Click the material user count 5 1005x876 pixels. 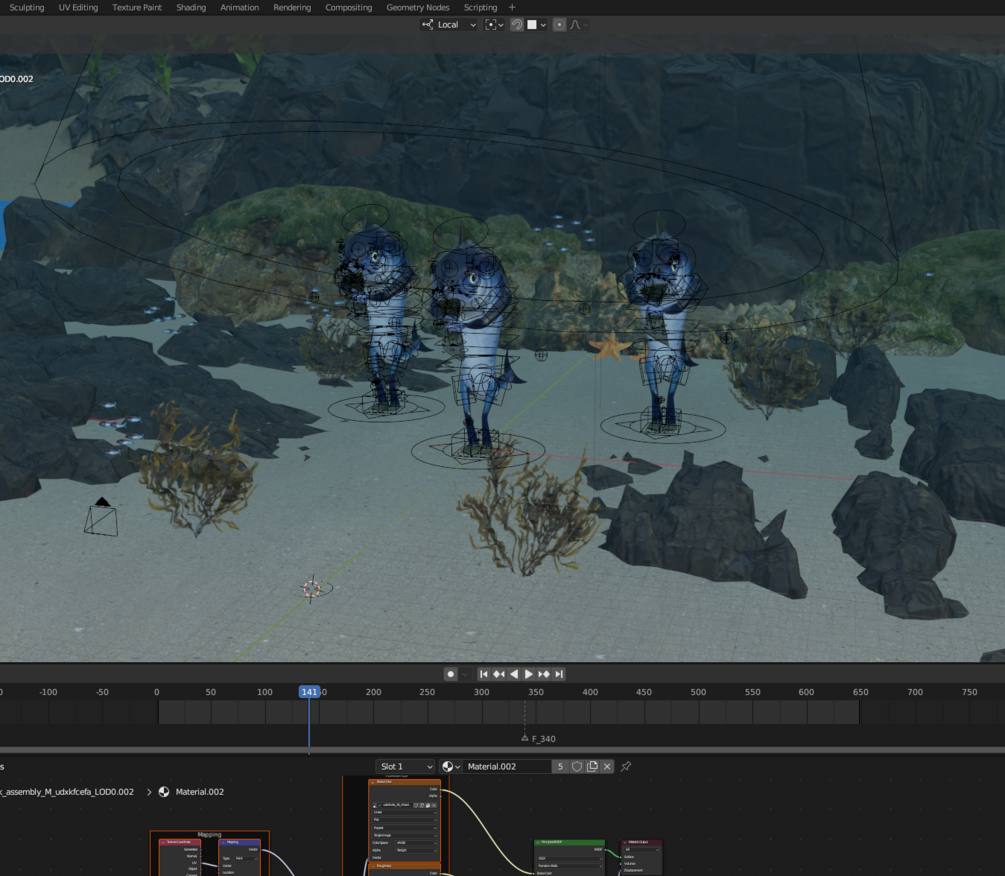pos(560,766)
